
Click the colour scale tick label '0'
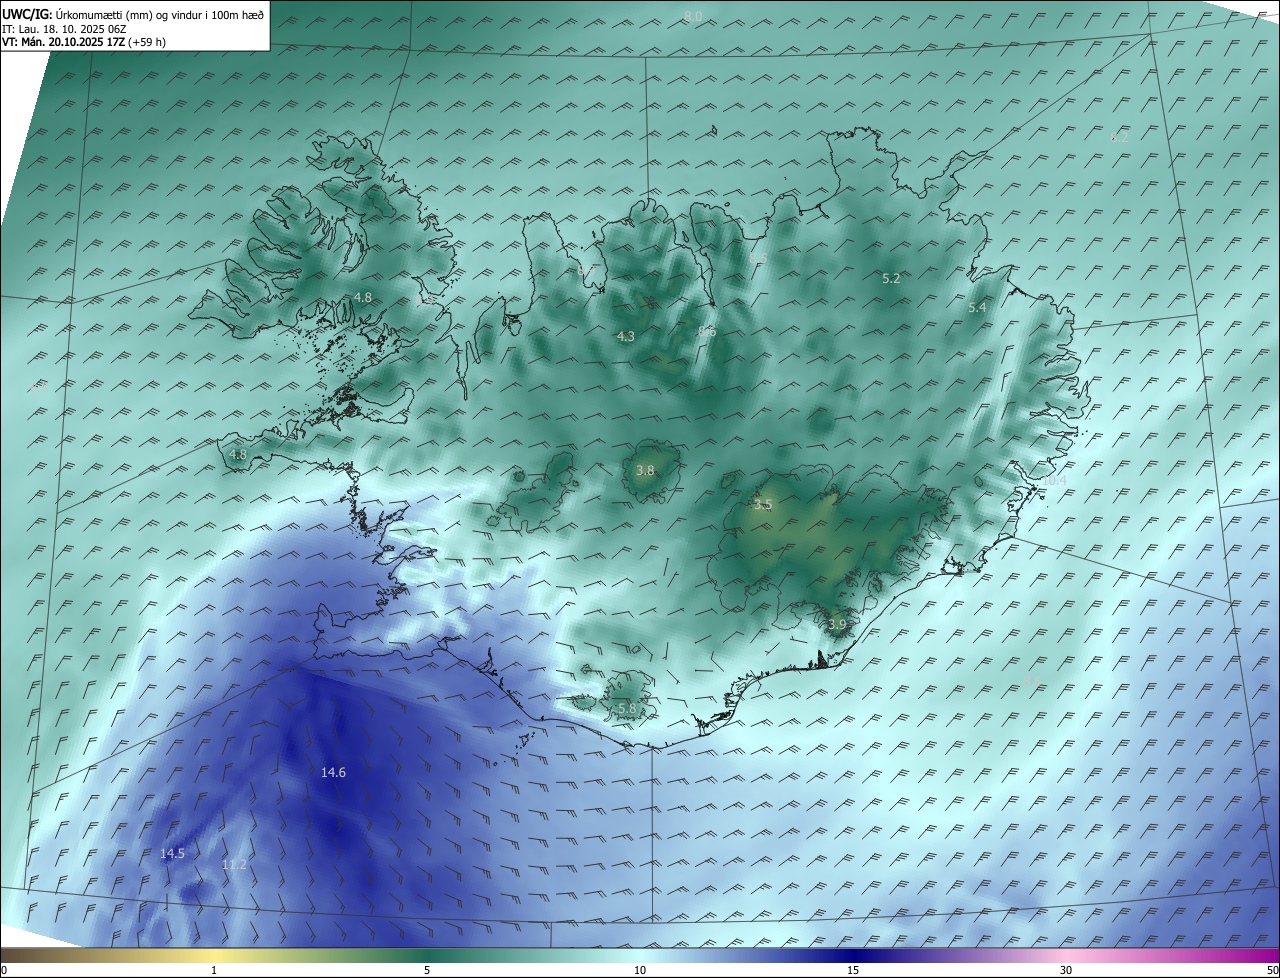4,971
